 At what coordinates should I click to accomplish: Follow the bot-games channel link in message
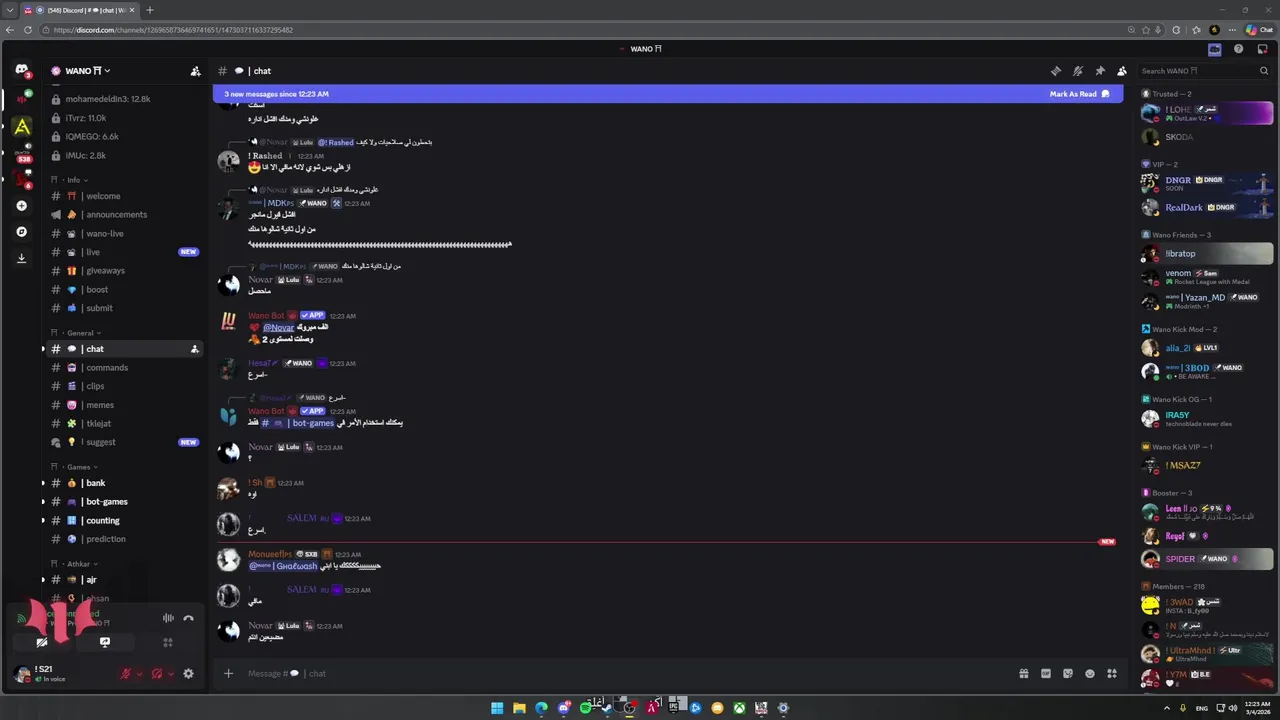pos(298,423)
